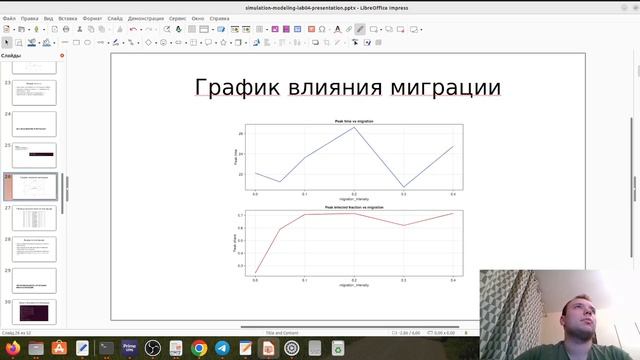
Task: Open the Правка menu
Action: coord(29,19)
